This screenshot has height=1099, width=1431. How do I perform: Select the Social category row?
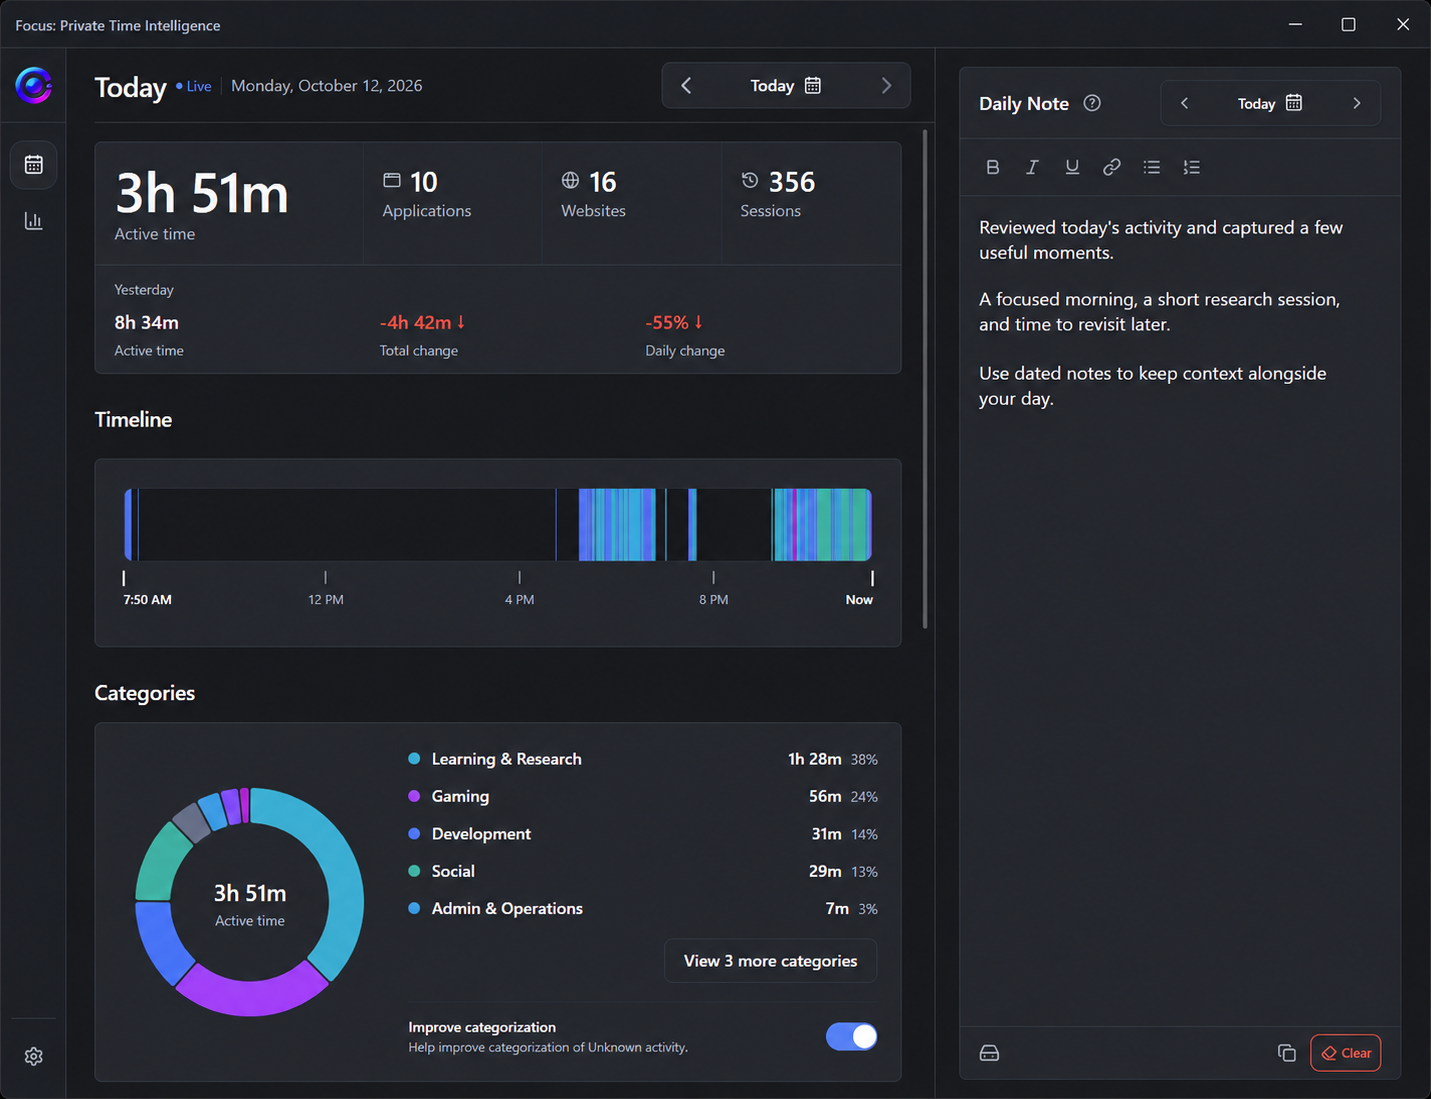[x=643, y=871]
